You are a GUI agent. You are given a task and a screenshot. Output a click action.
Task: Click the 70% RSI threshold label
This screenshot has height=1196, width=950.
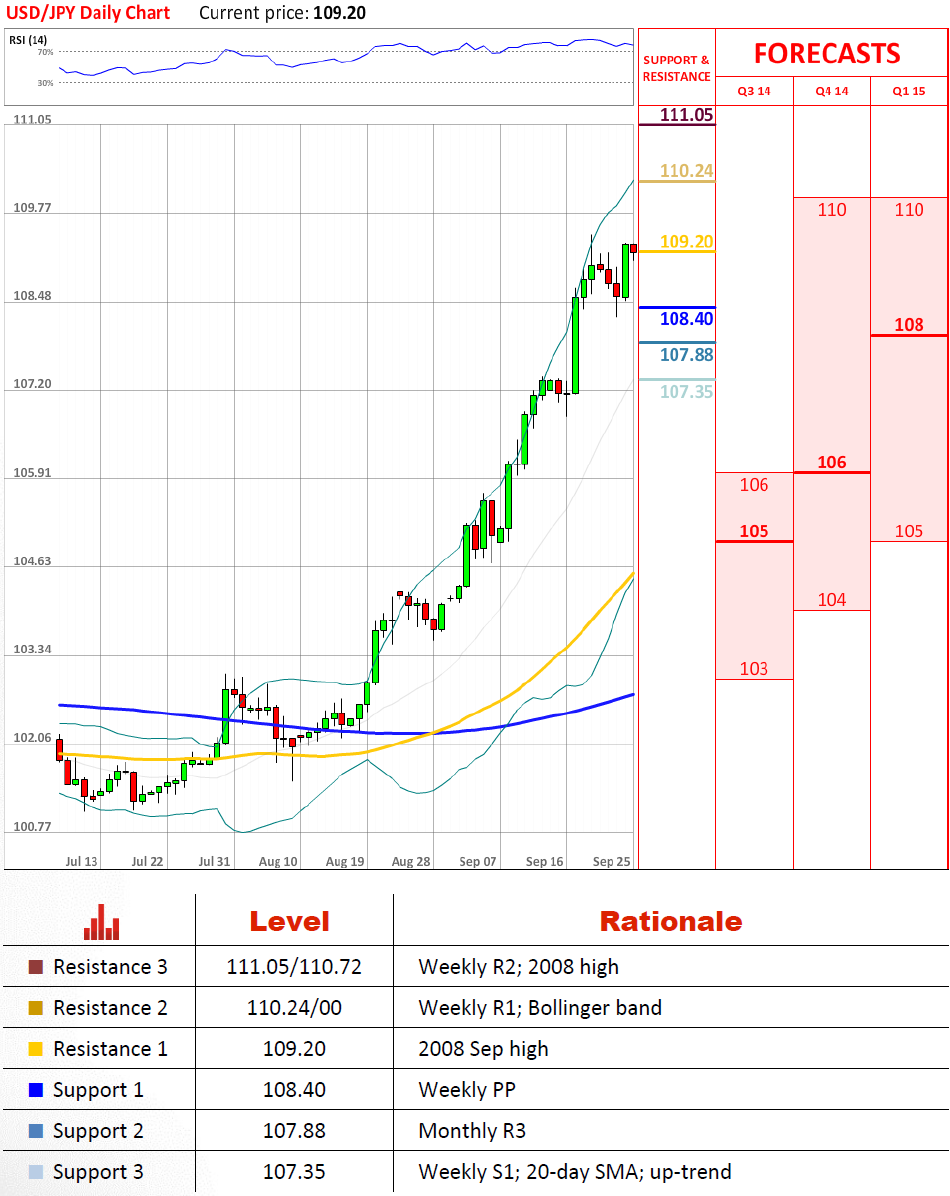(46, 52)
